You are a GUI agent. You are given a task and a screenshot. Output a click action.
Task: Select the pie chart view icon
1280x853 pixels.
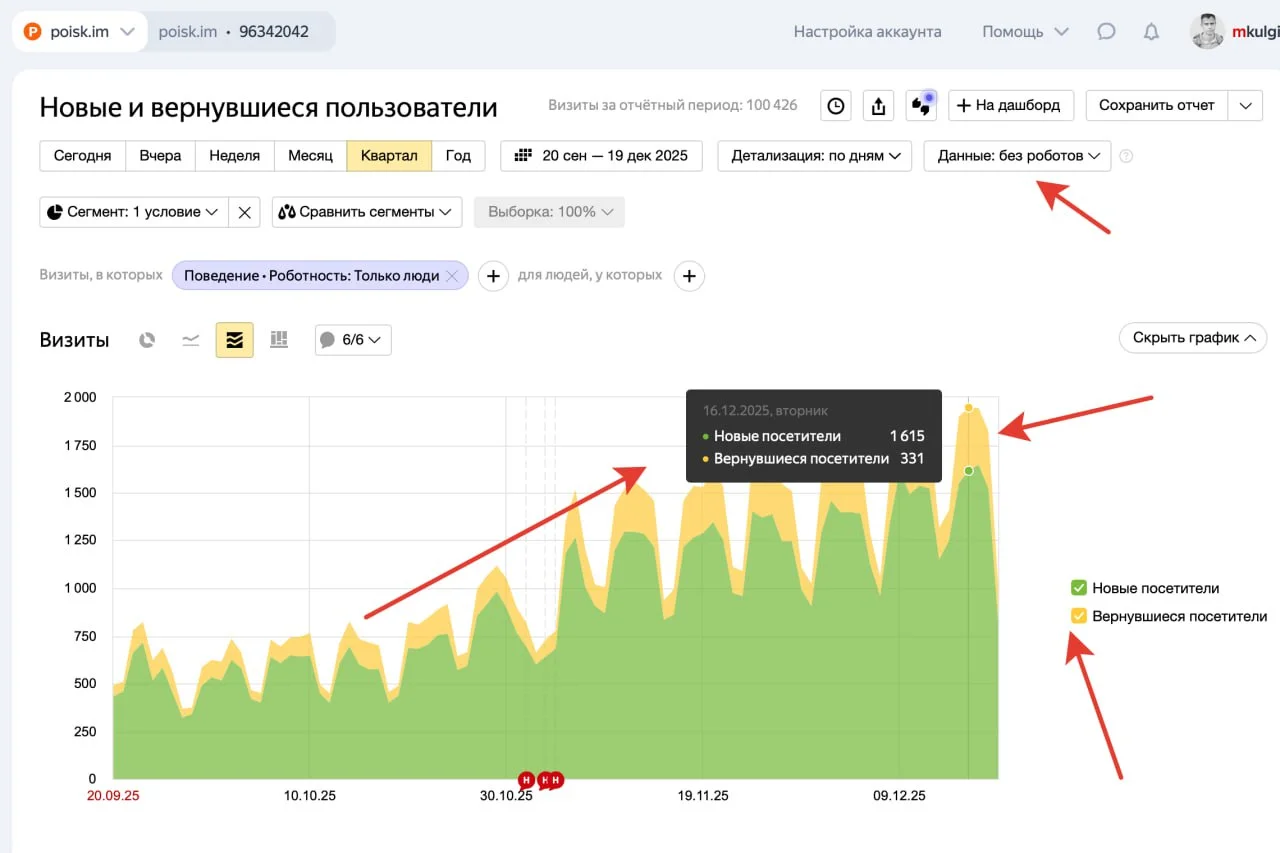tap(147, 340)
